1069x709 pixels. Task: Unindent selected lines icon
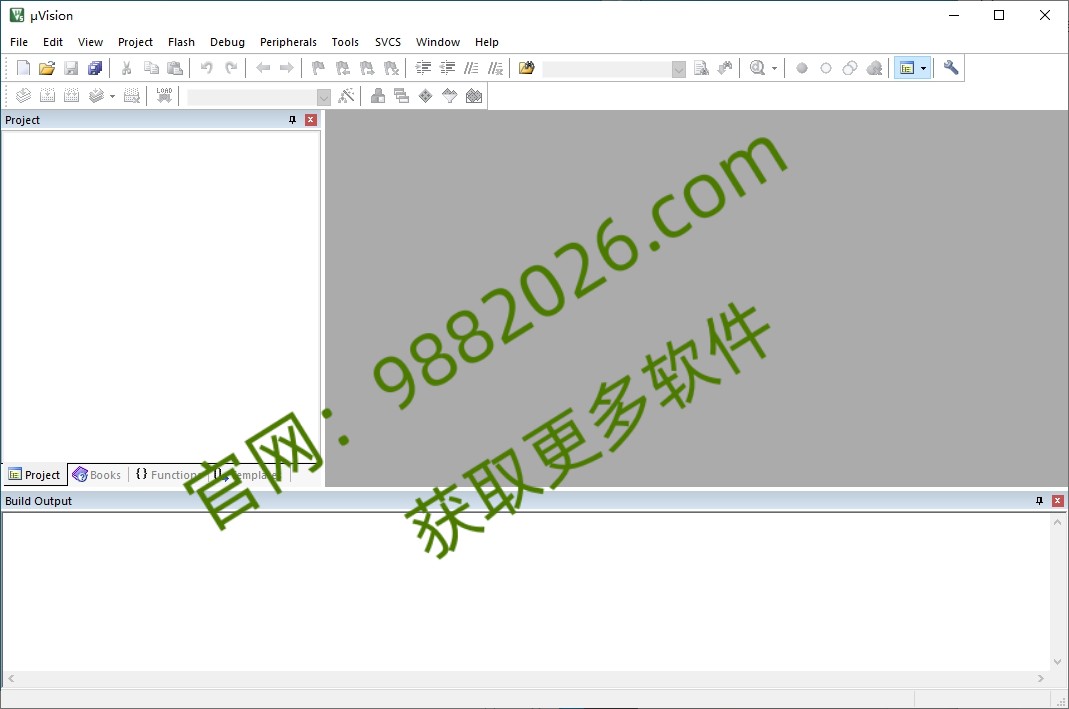pos(447,68)
